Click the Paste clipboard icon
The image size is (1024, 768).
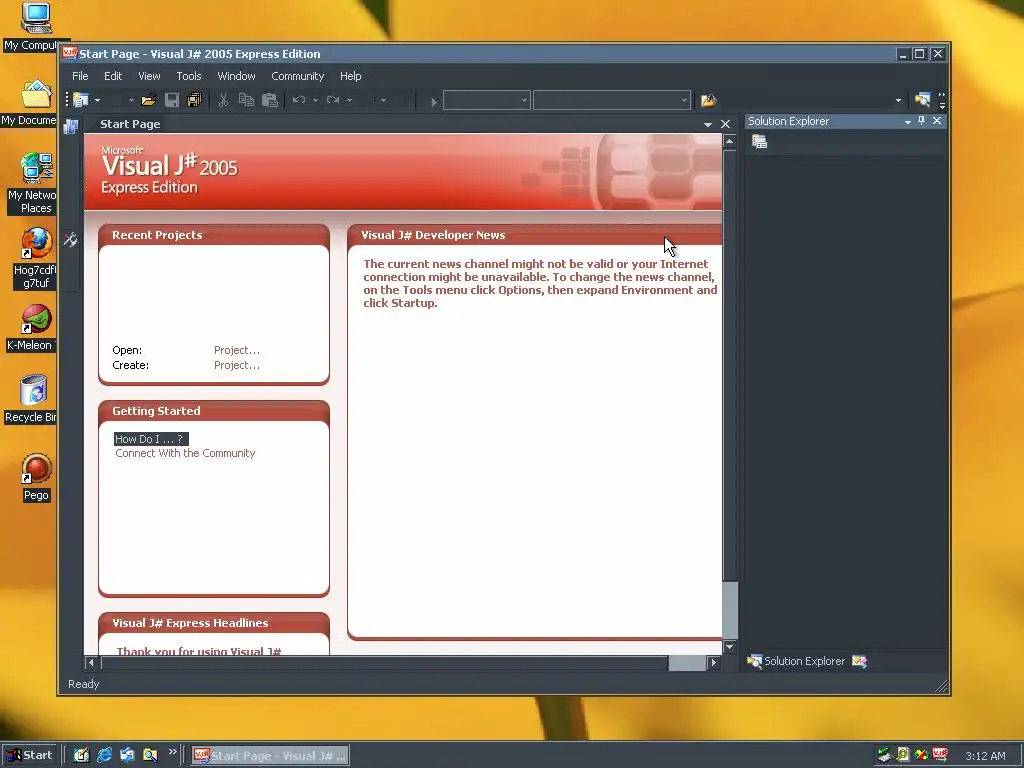270,100
